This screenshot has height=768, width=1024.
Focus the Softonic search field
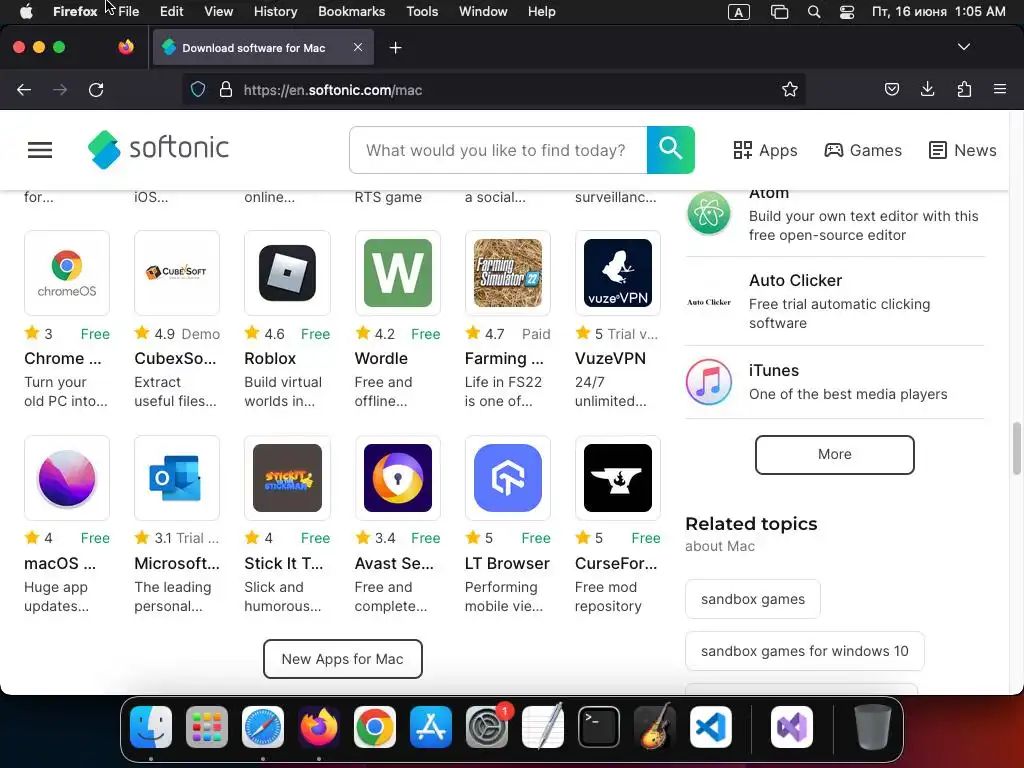pyautogui.click(x=498, y=150)
